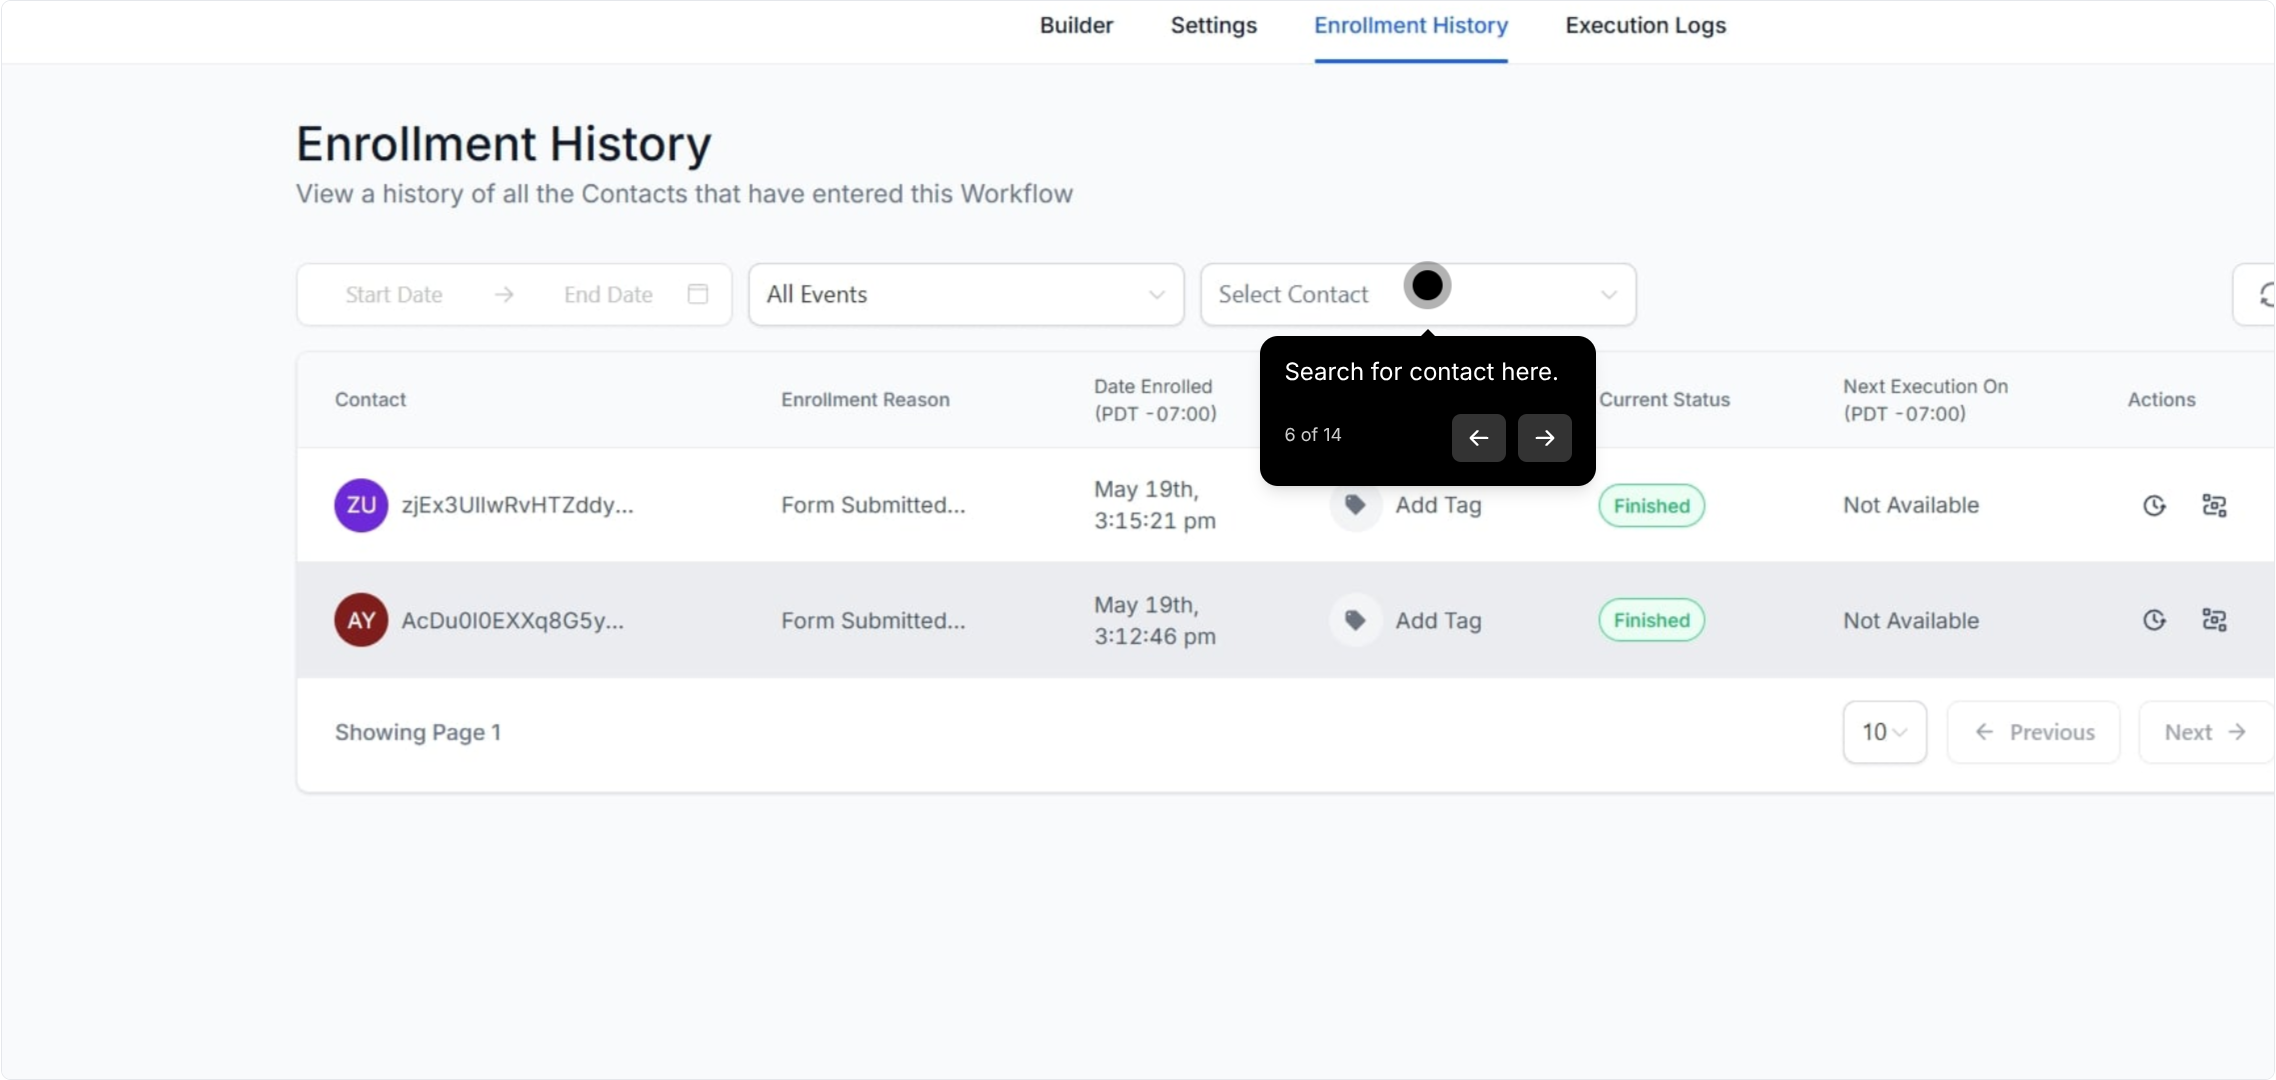The width and height of the screenshot is (2276, 1080).
Task: Open the page size 10 dropdown
Action: click(x=1885, y=732)
